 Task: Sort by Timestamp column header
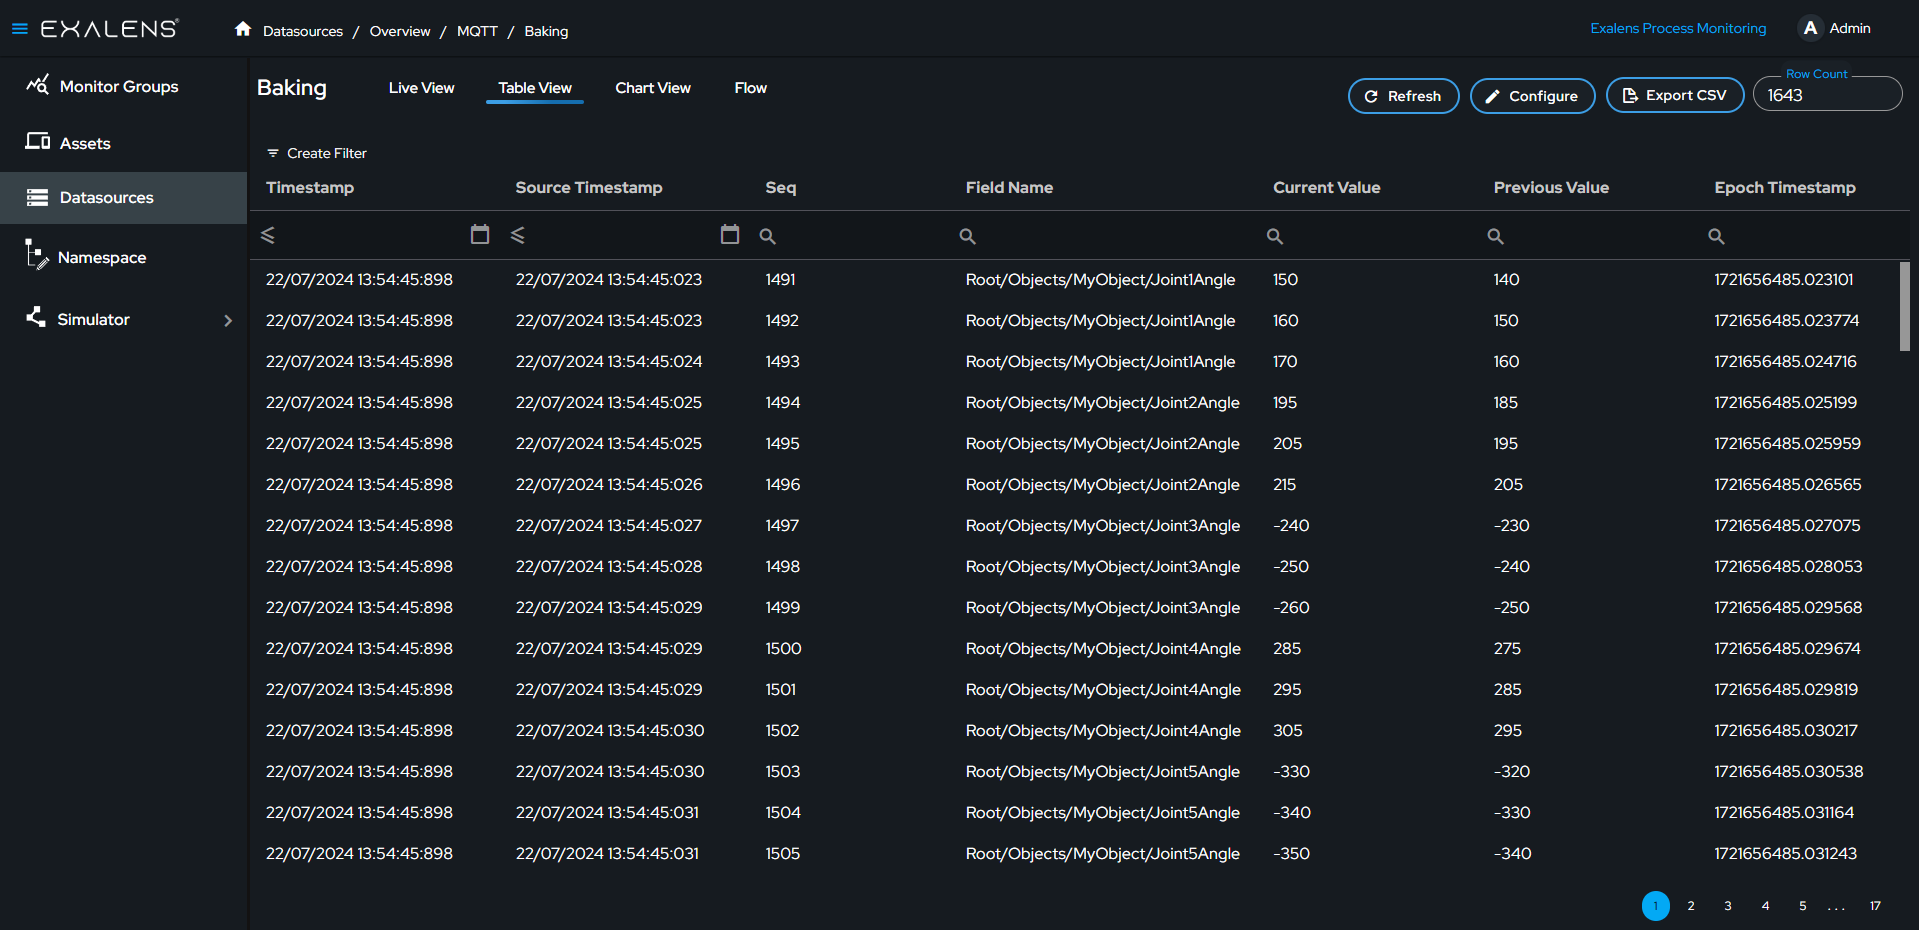pyautogui.click(x=310, y=187)
